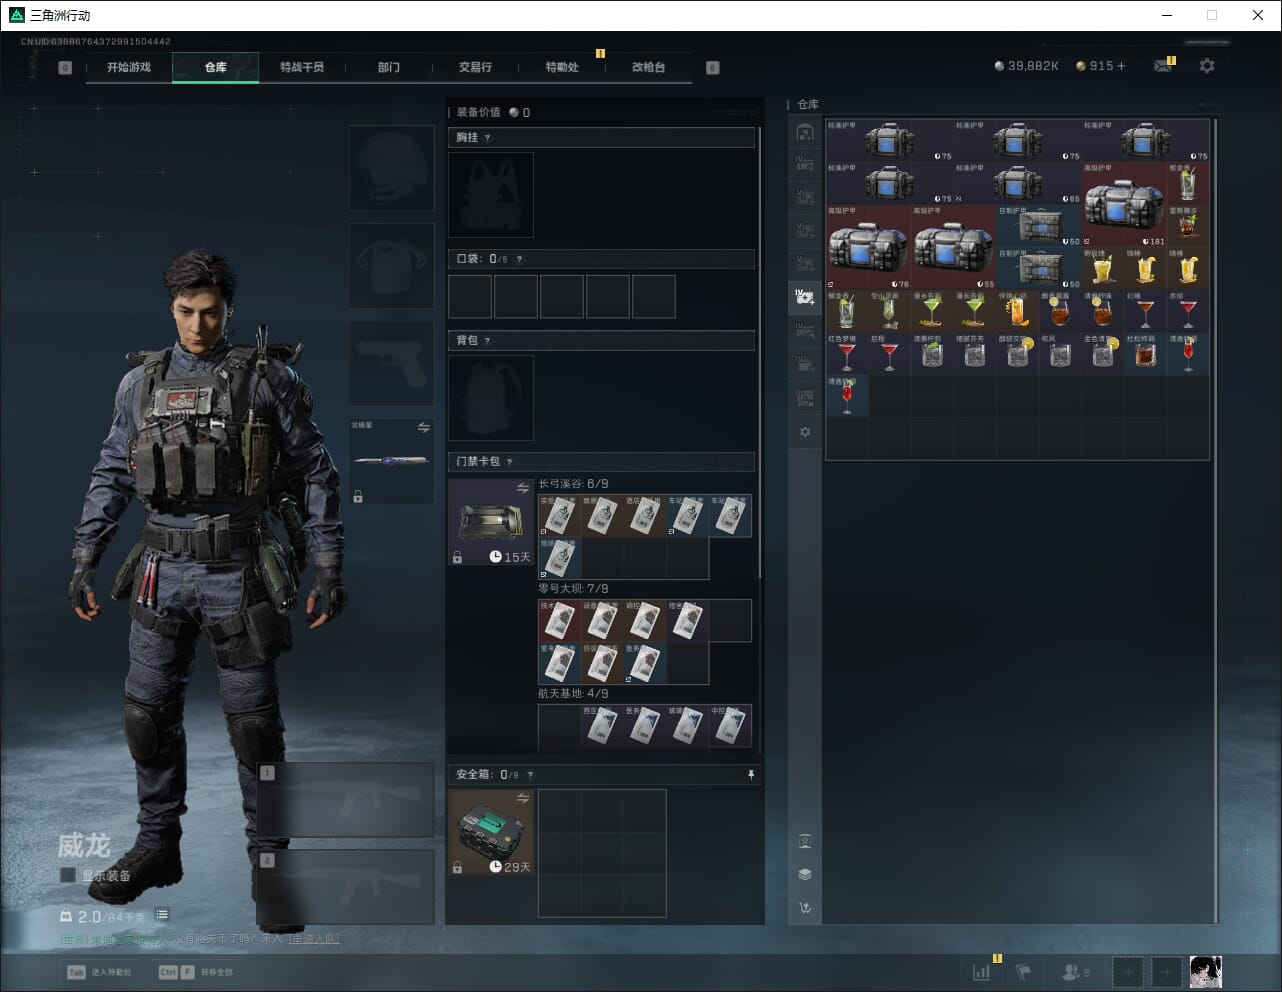Click the flags icon in bottom bar
The height and width of the screenshot is (992, 1282).
pyautogui.click(x=1023, y=972)
